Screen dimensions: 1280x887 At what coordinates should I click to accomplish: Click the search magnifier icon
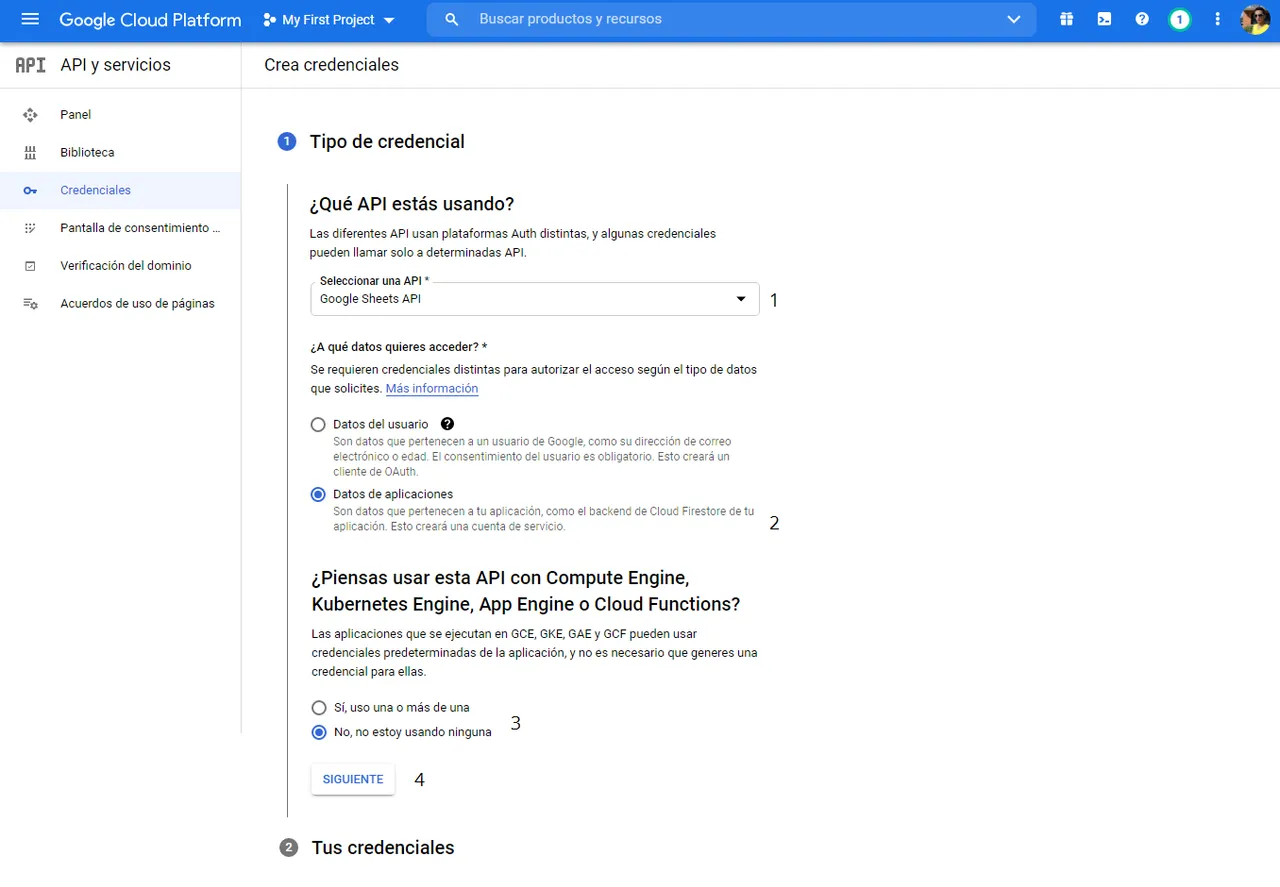(x=452, y=20)
